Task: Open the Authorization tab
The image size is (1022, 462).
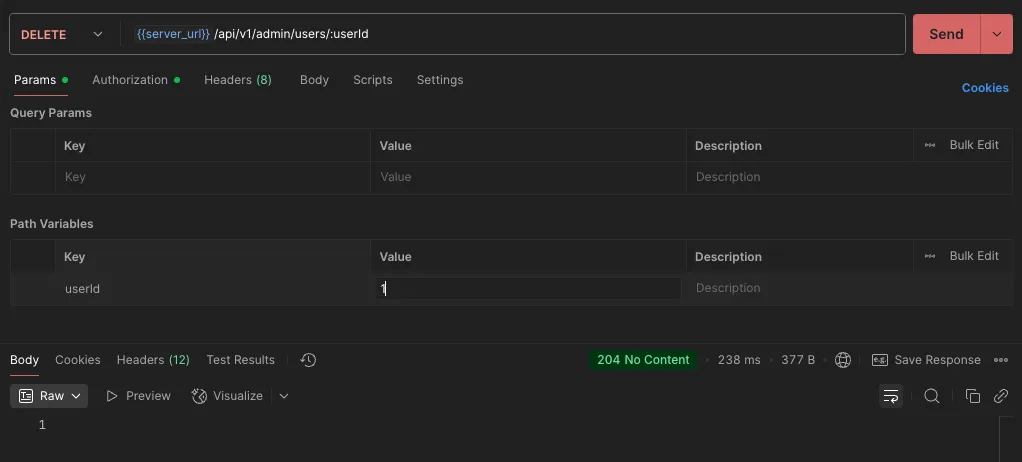Action: [x=136, y=79]
